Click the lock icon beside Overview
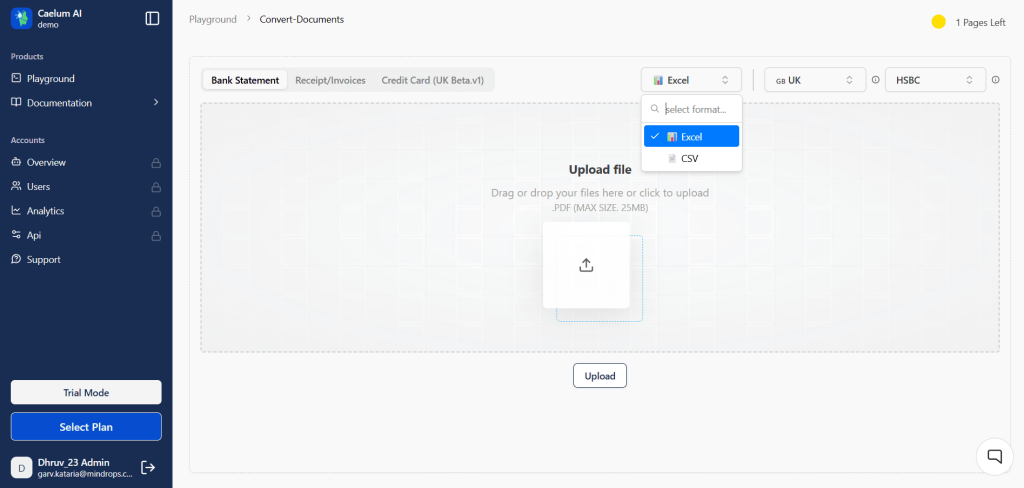The height and width of the screenshot is (488, 1024). [x=156, y=163]
